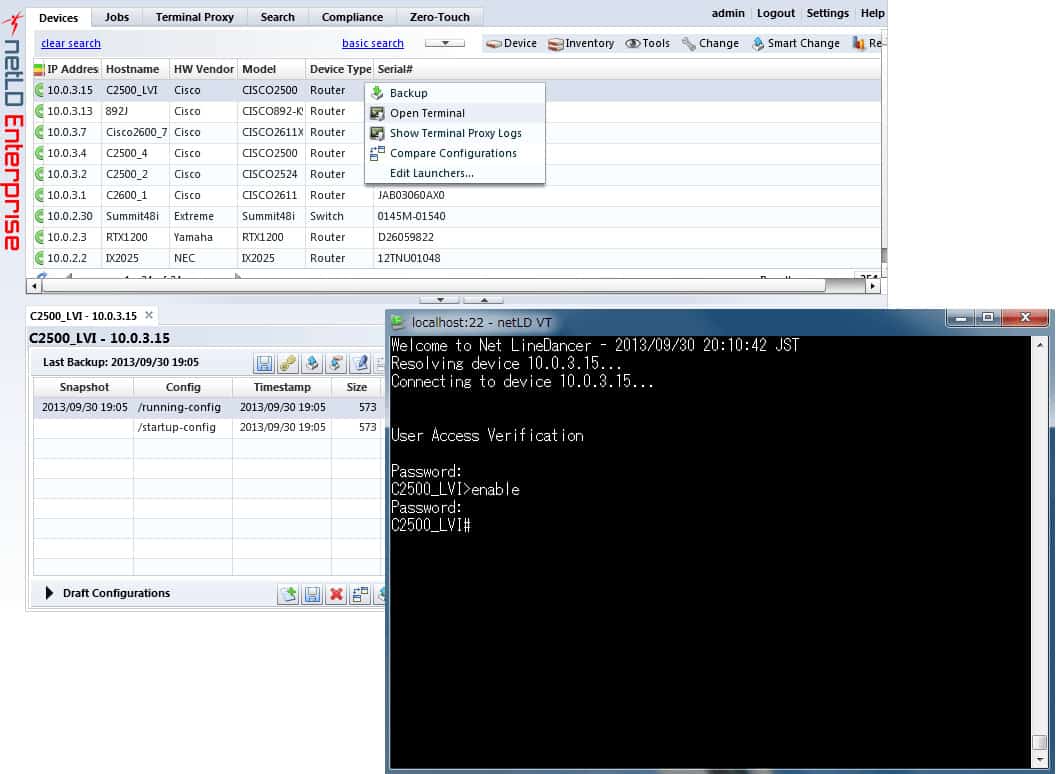Sort by Hostname column header
The image size is (1056, 774).
[135, 69]
